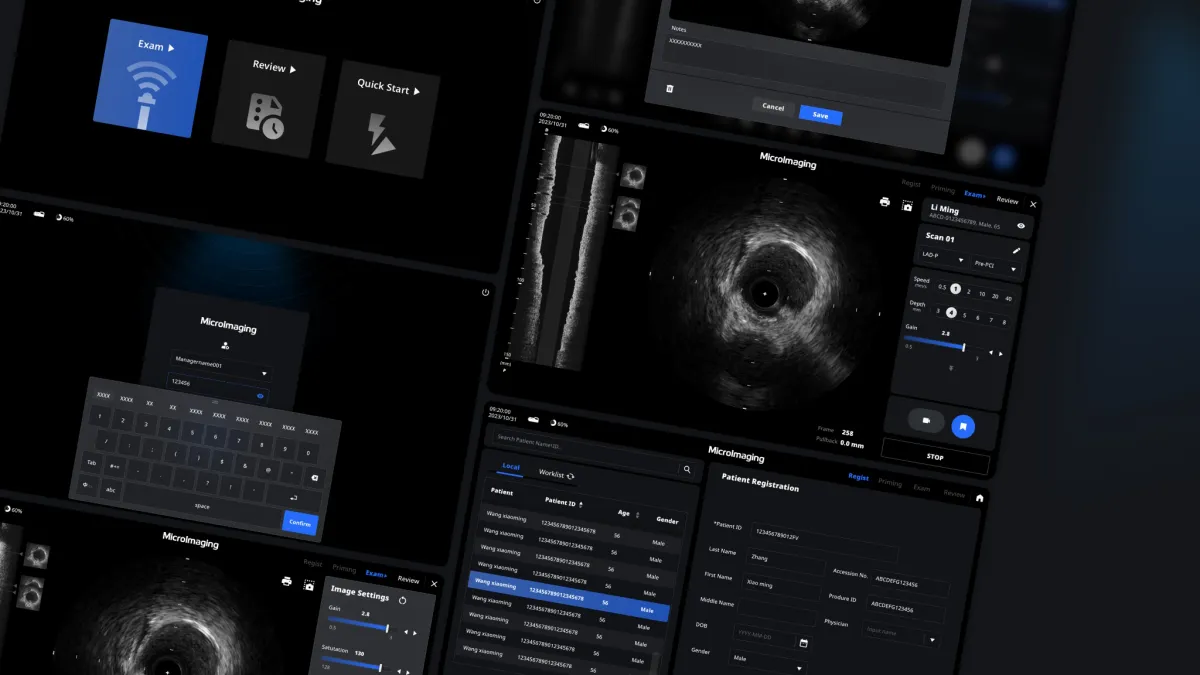Tap the Tab key on the virtual keyboard
The height and width of the screenshot is (675, 1200).
point(91,462)
